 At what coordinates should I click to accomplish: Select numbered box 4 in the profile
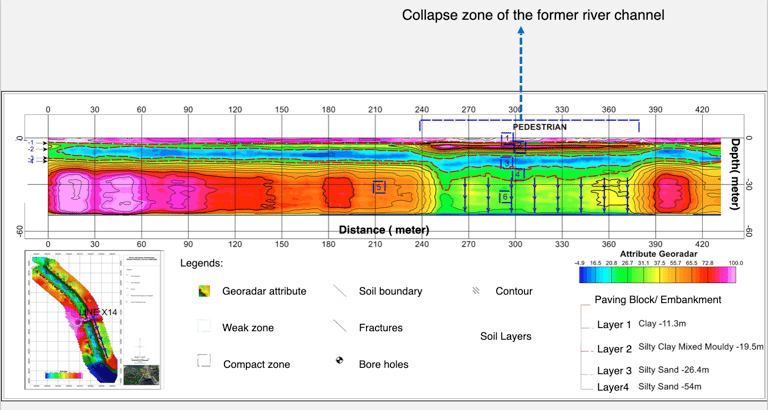[518, 174]
